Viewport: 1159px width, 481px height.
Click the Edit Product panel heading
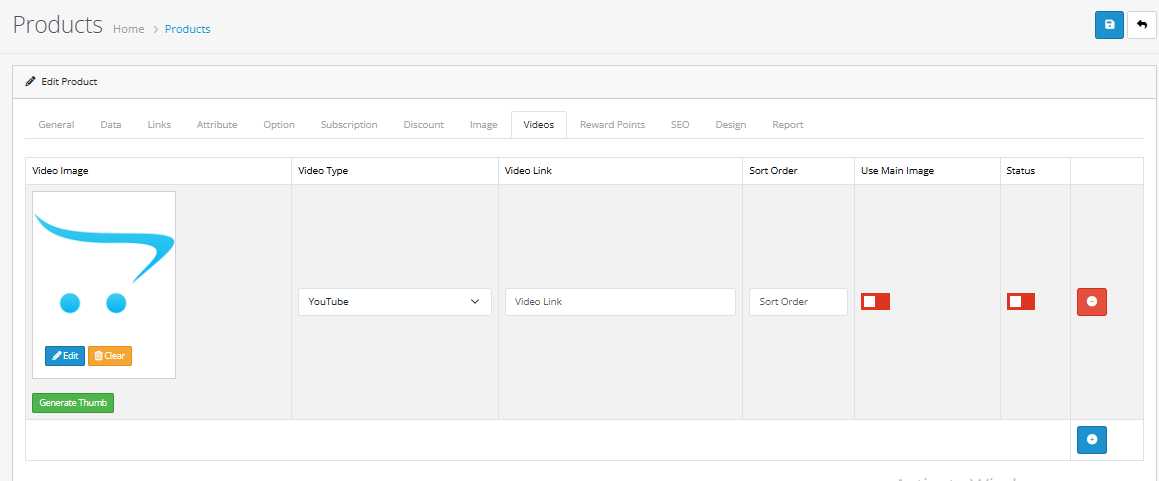69,81
